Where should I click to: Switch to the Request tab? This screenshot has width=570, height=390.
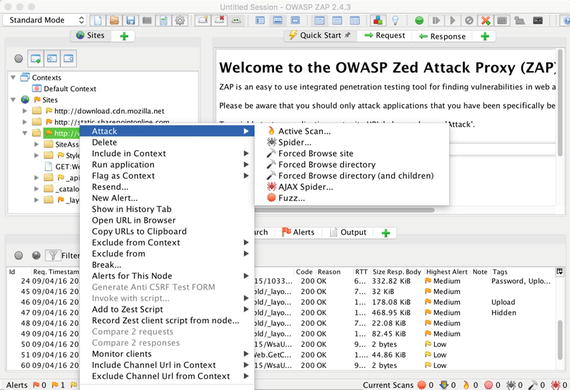click(385, 35)
